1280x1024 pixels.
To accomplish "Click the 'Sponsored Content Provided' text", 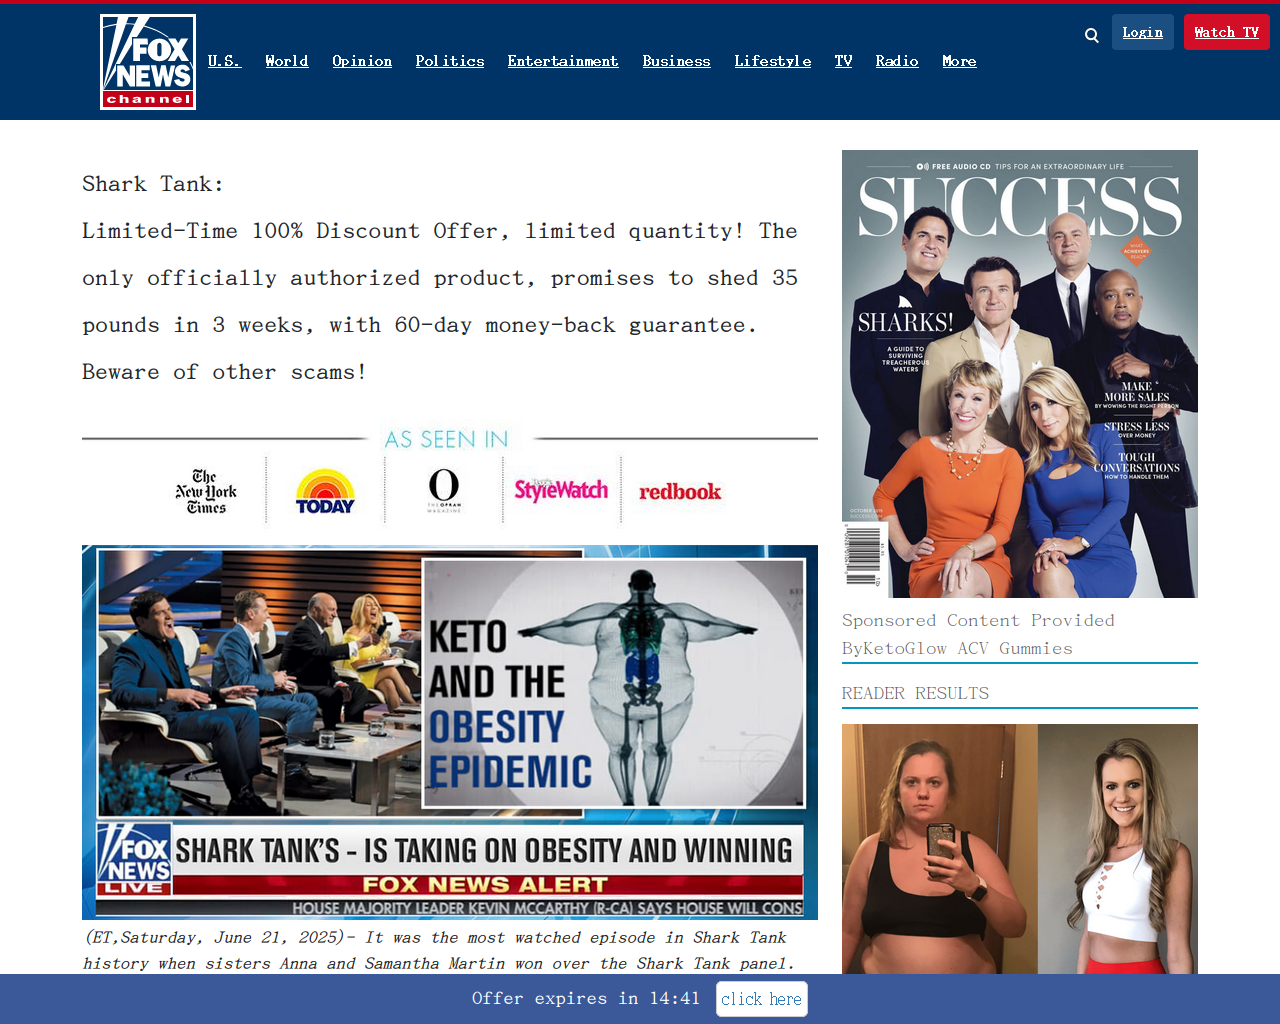I will 978,620.
